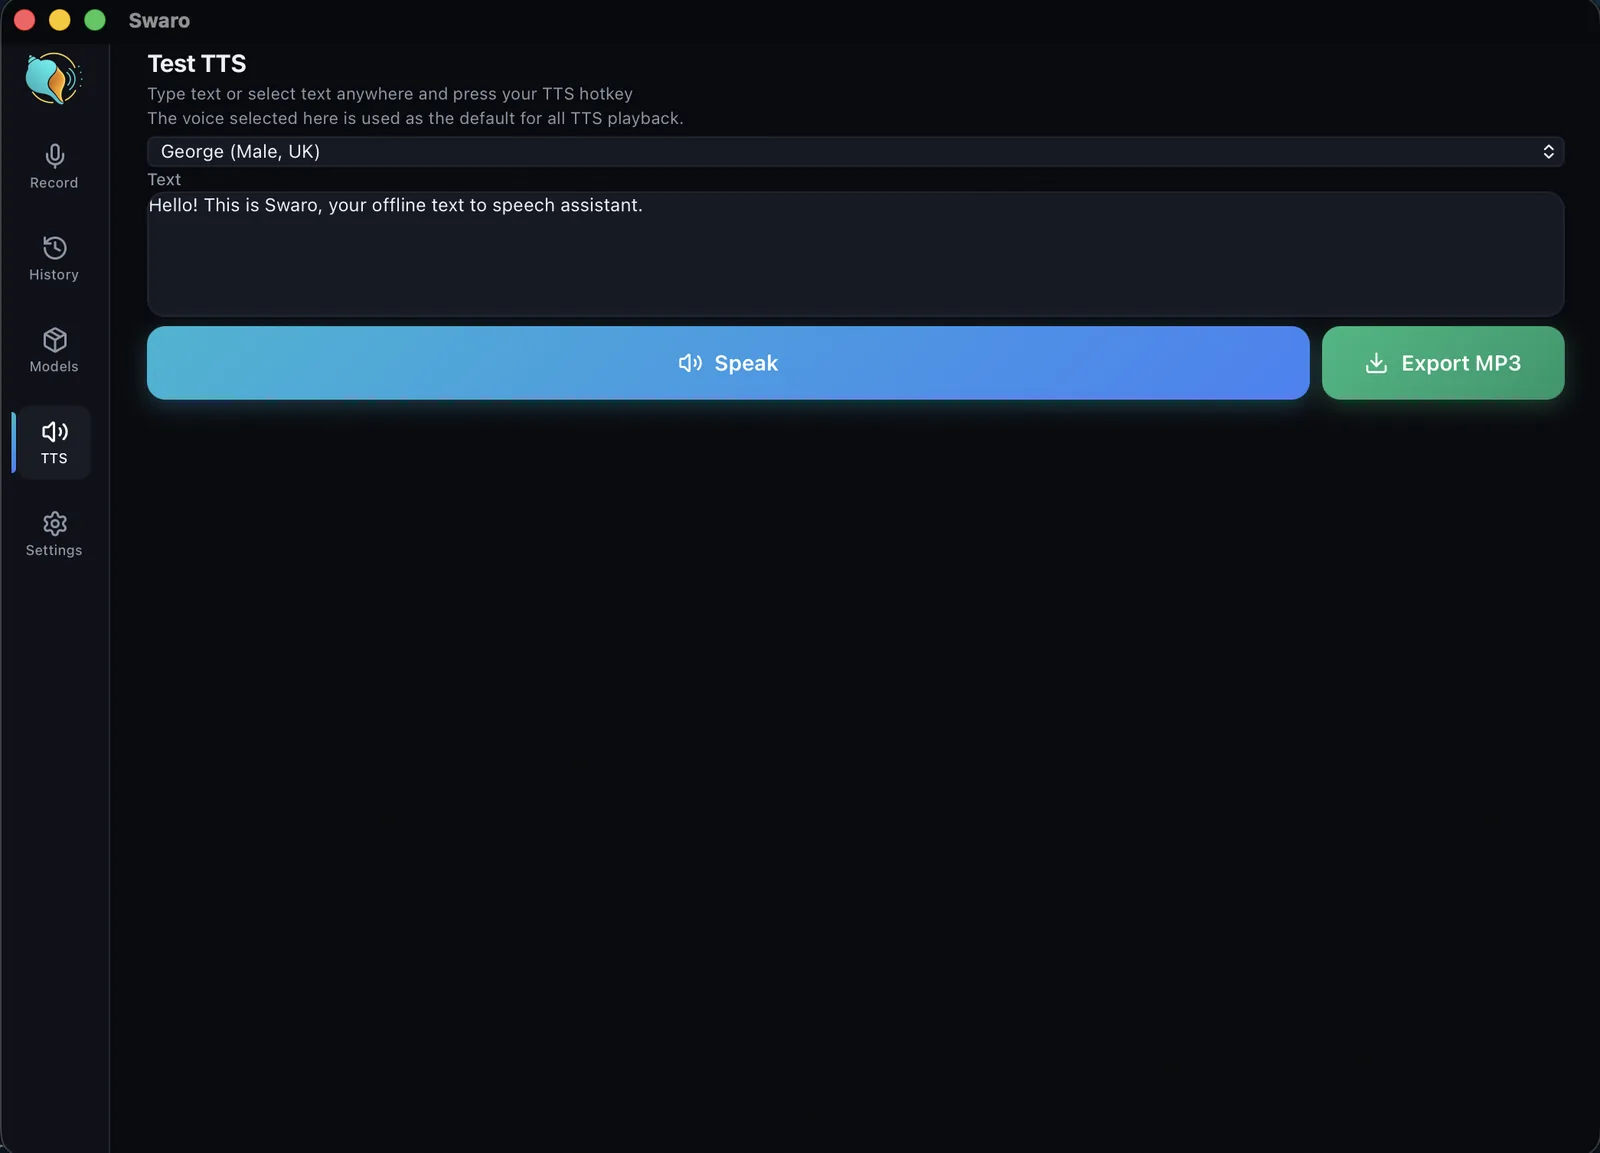Select the TTS sidebar item
Image resolution: width=1600 pixels, height=1153 pixels.
(54, 443)
